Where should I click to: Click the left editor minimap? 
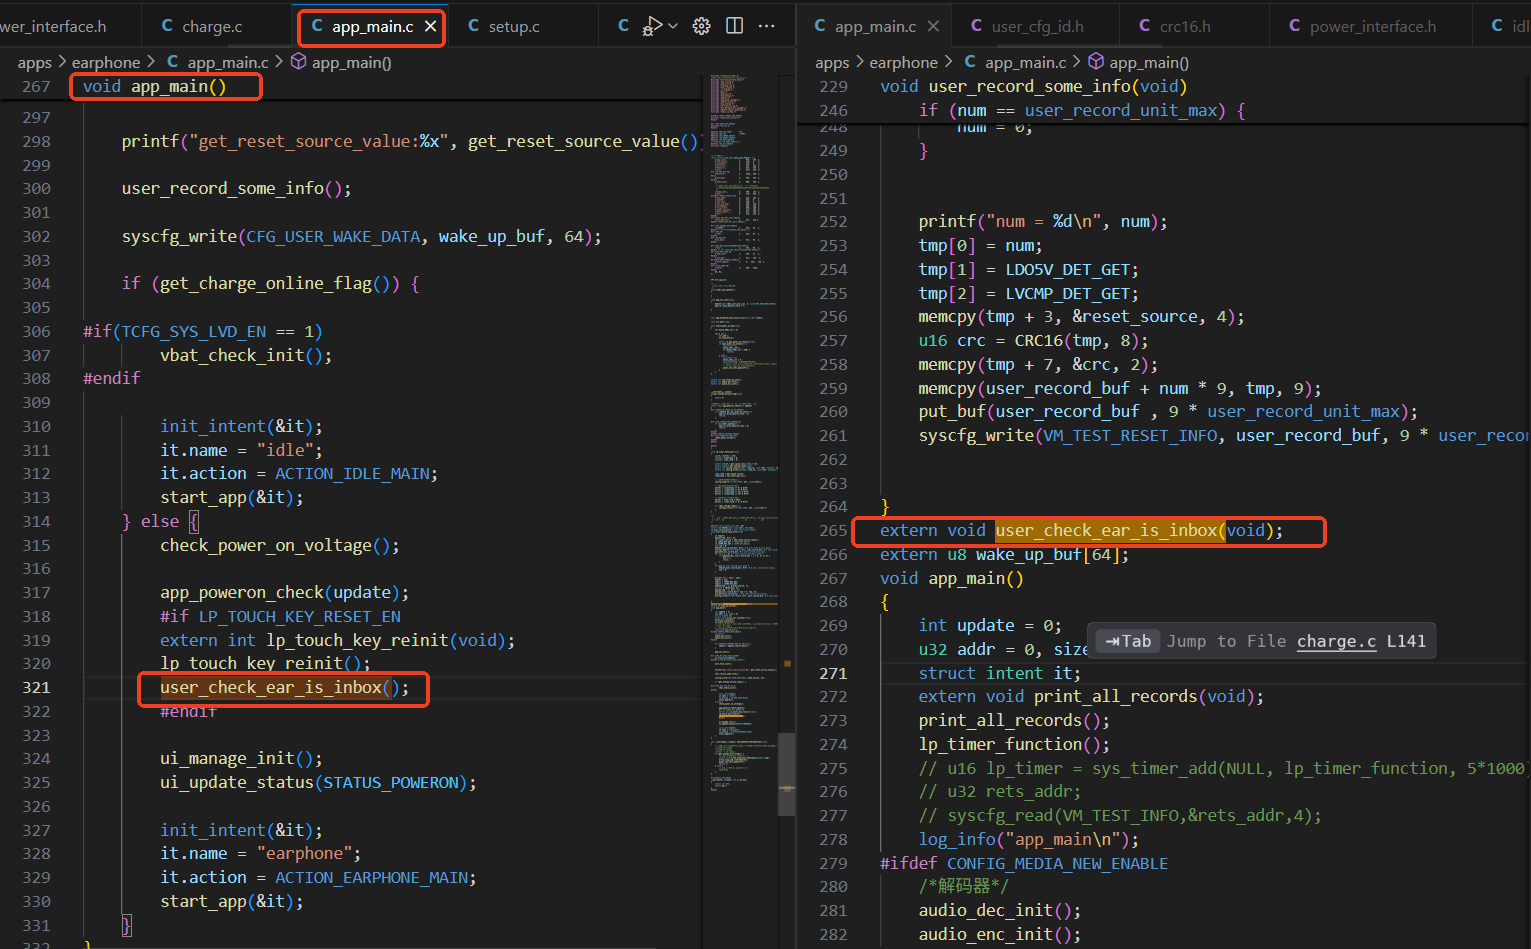(x=743, y=430)
